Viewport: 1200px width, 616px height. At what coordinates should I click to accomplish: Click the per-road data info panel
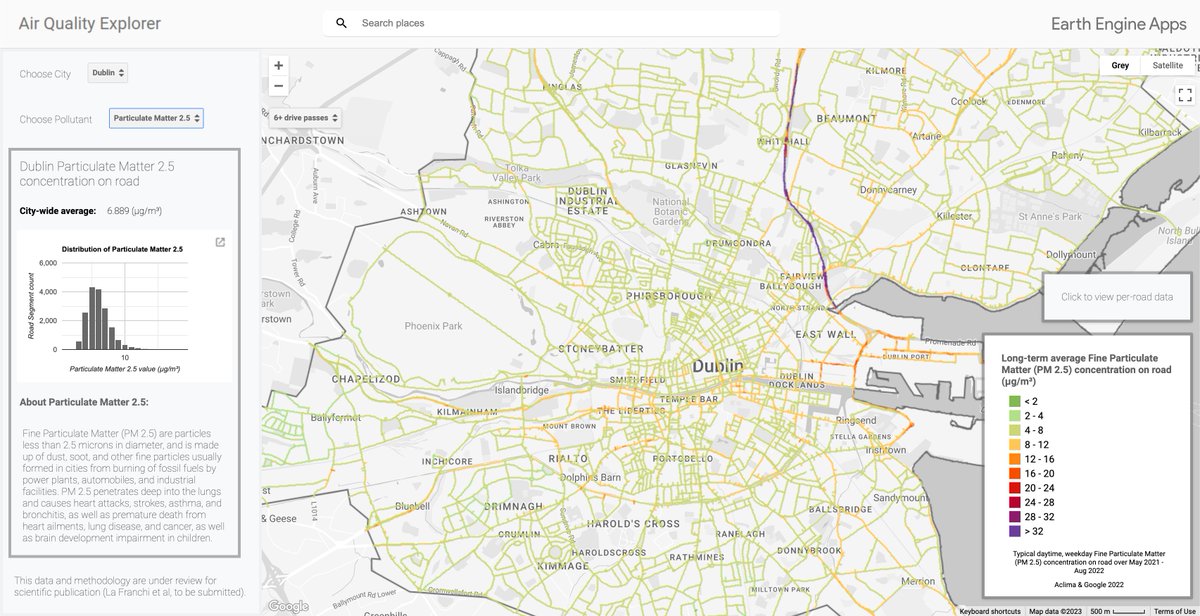(x=1117, y=297)
